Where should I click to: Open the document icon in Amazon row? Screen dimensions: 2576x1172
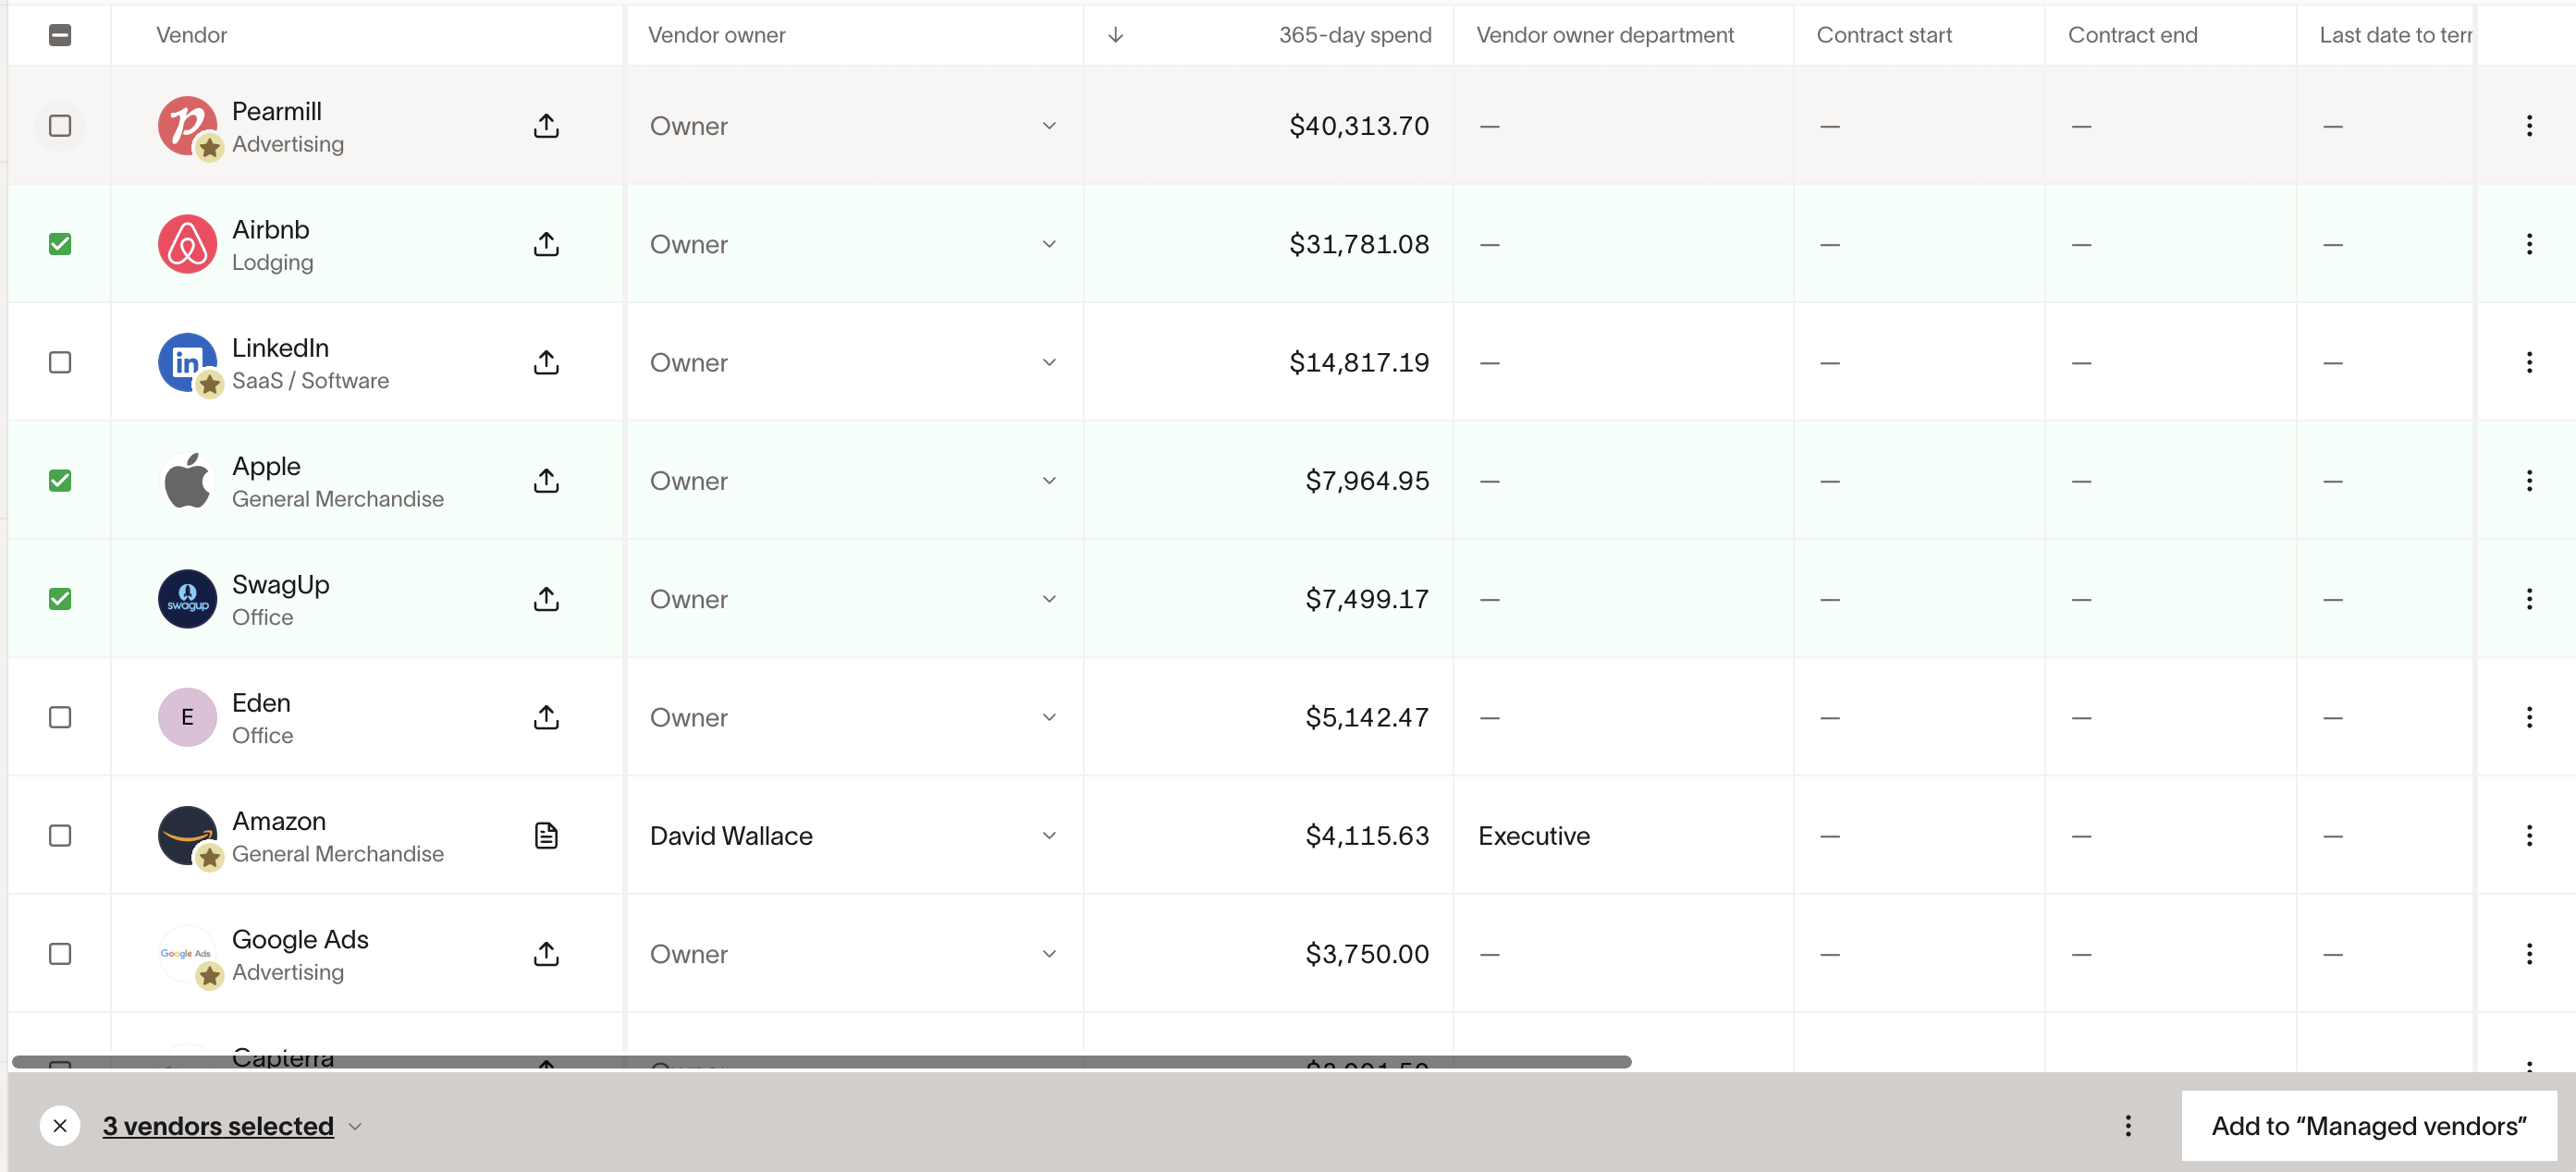click(x=546, y=836)
